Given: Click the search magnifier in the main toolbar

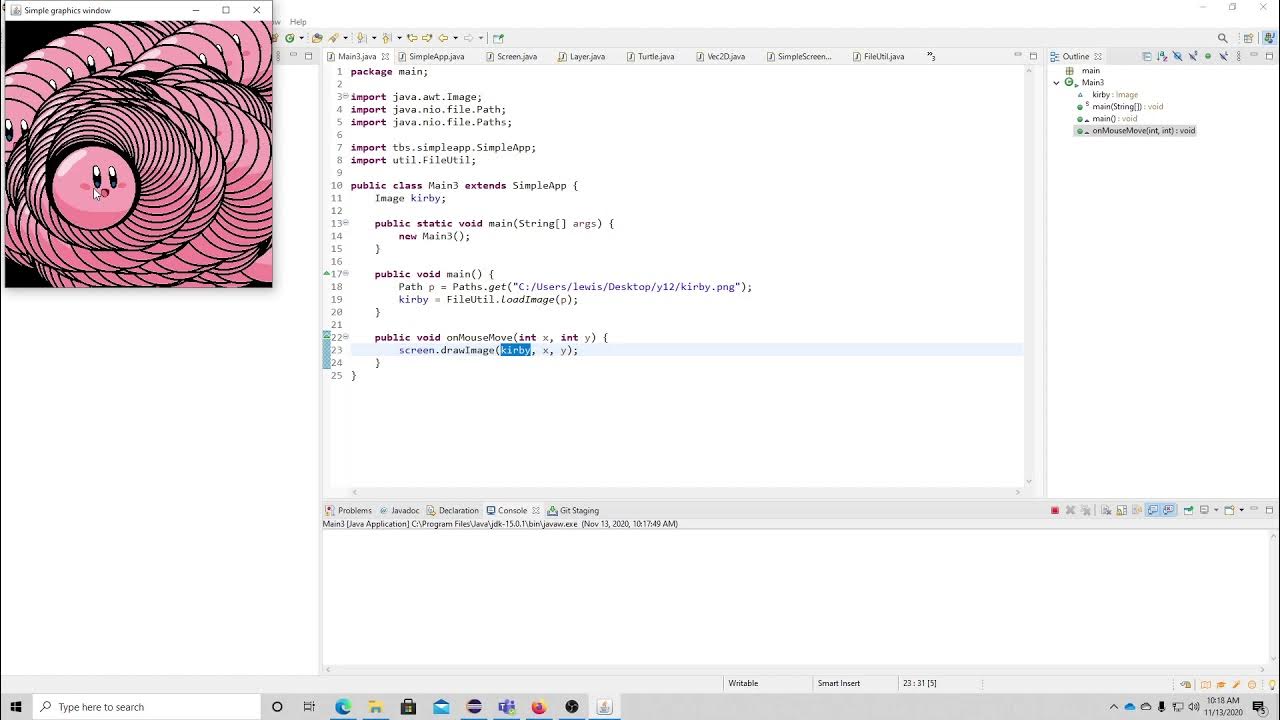Looking at the screenshot, I should 1223,38.
